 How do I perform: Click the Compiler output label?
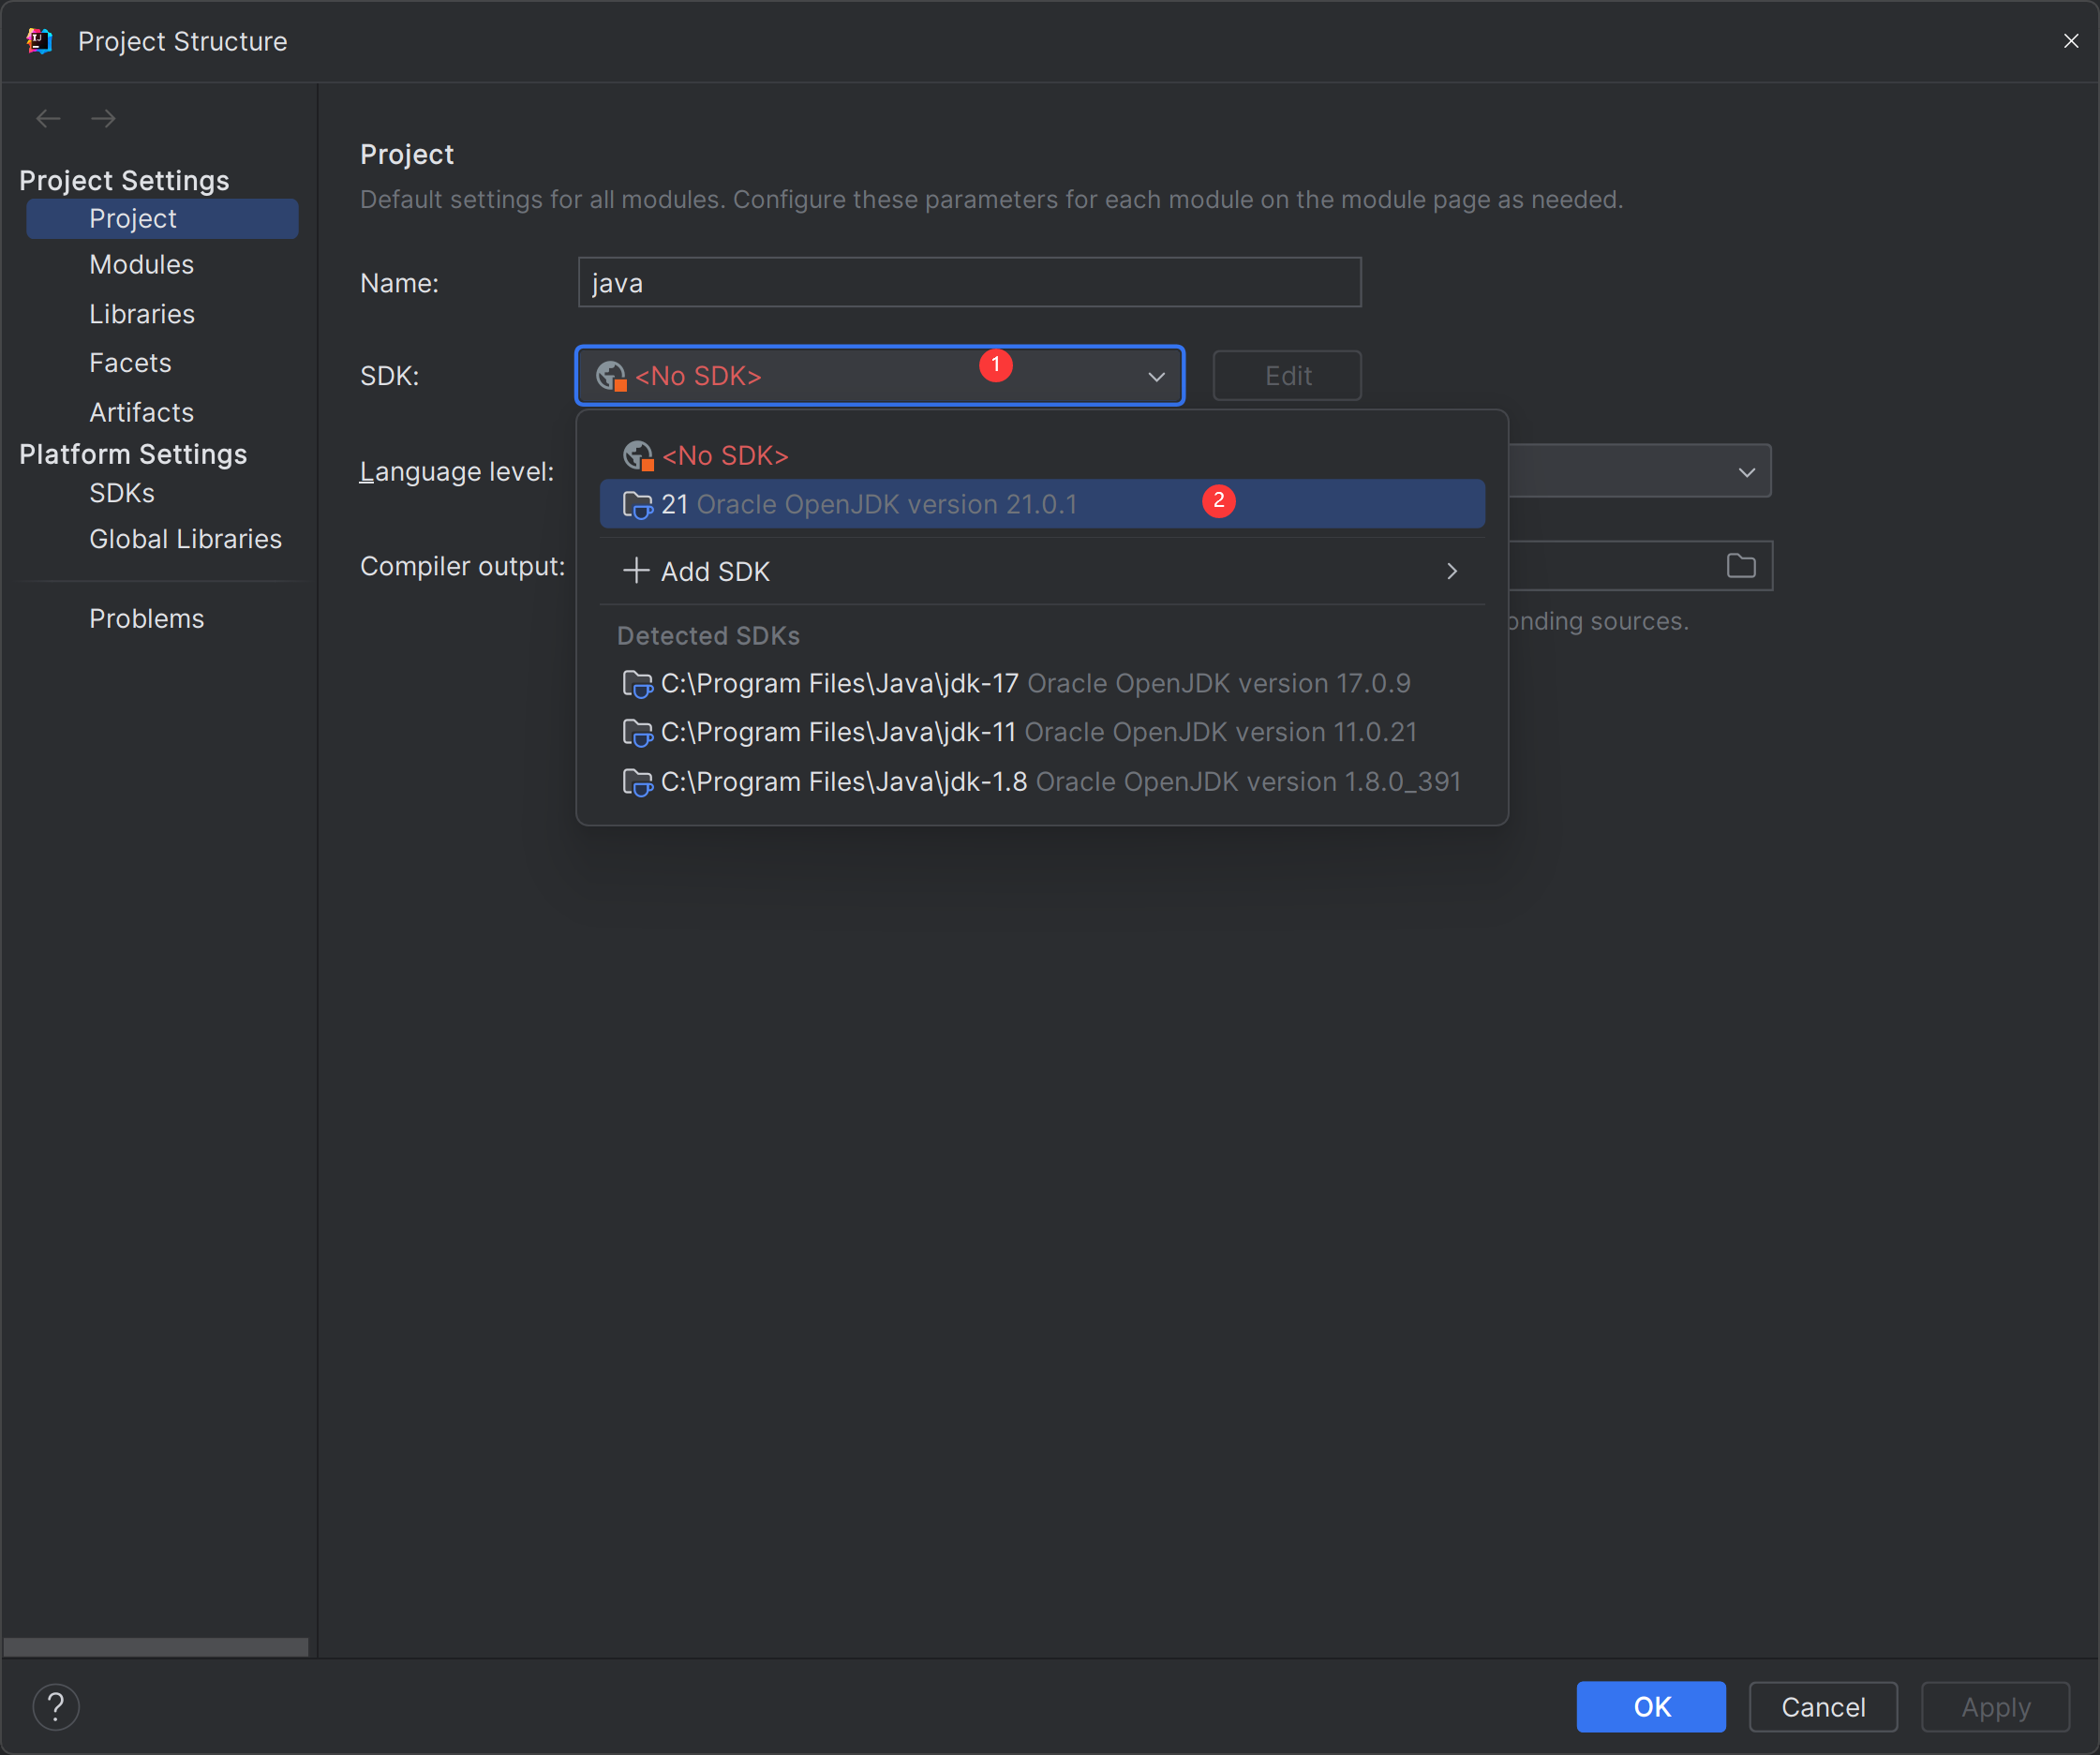pos(462,566)
